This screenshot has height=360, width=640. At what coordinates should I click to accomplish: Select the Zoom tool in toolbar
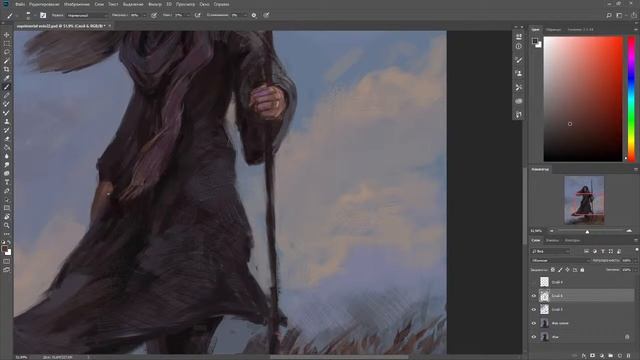point(7,225)
